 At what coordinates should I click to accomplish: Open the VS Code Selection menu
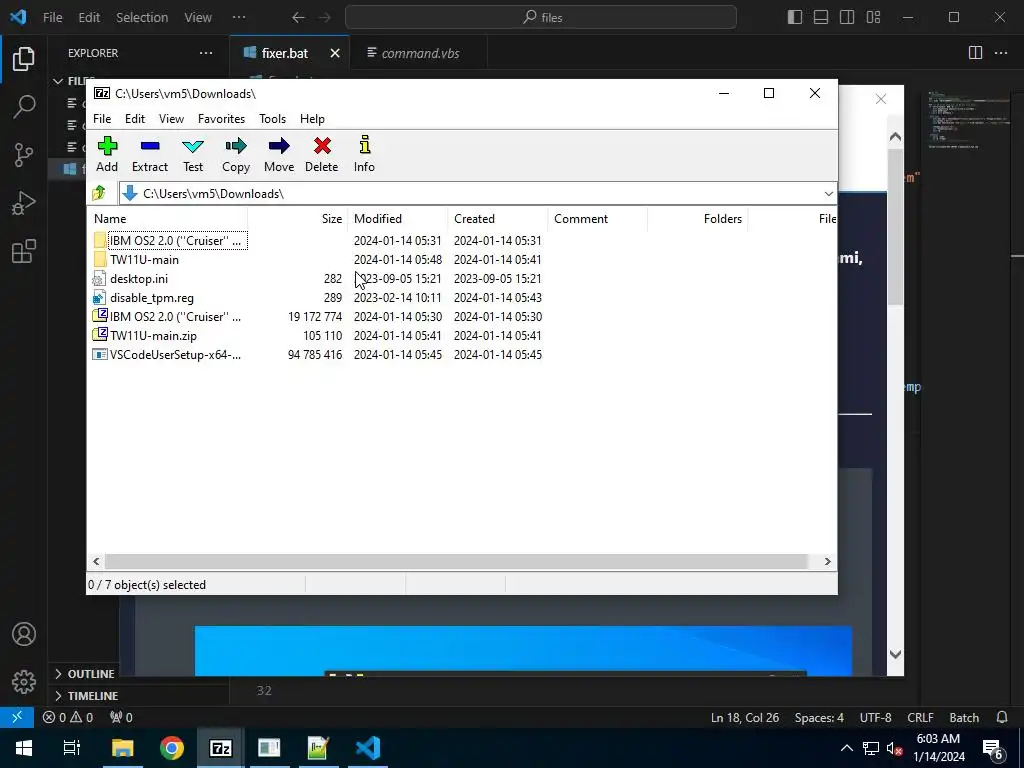click(142, 18)
